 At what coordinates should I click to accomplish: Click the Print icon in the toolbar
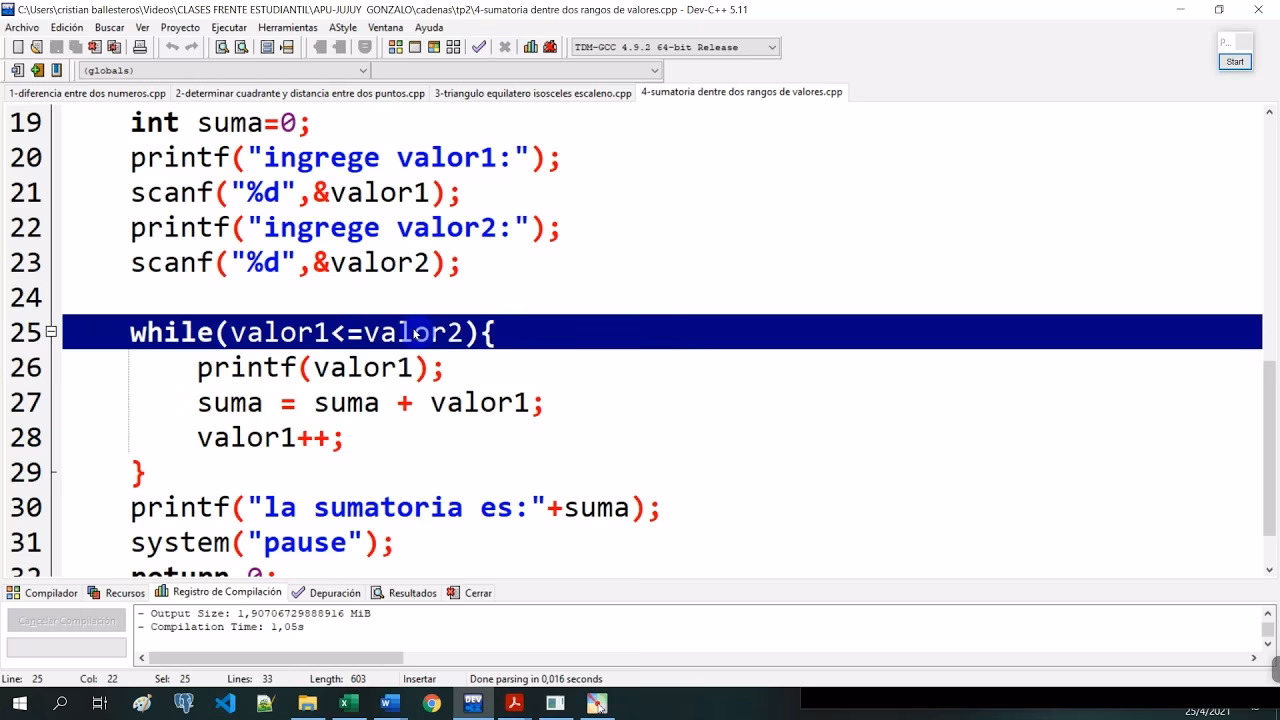click(141, 47)
